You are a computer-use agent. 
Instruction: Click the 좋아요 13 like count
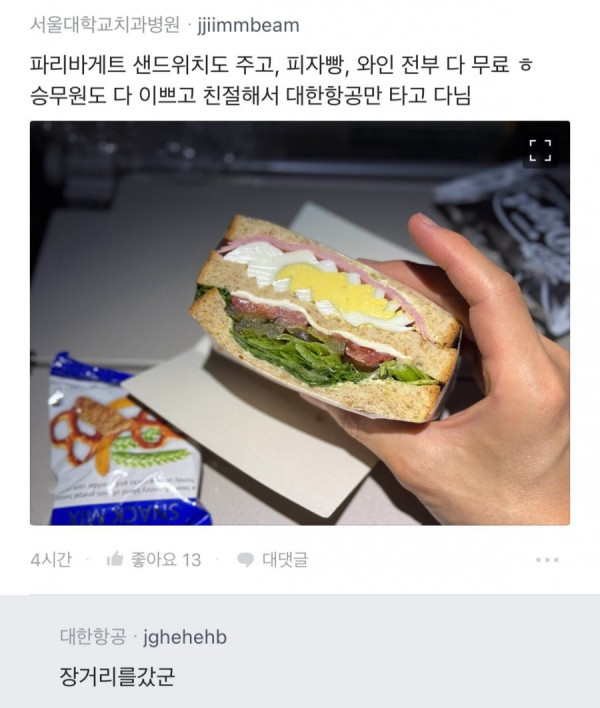click(x=166, y=560)
